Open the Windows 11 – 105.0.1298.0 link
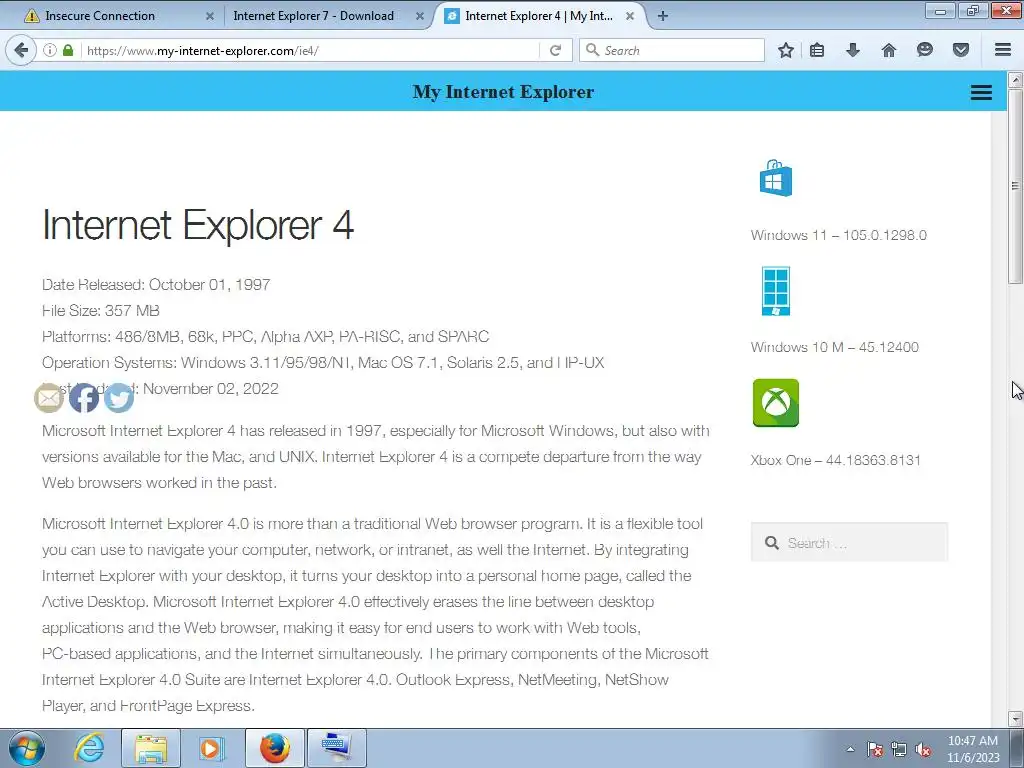The image size is (1024, 768). pyautogui.click(x=839, y=235)
